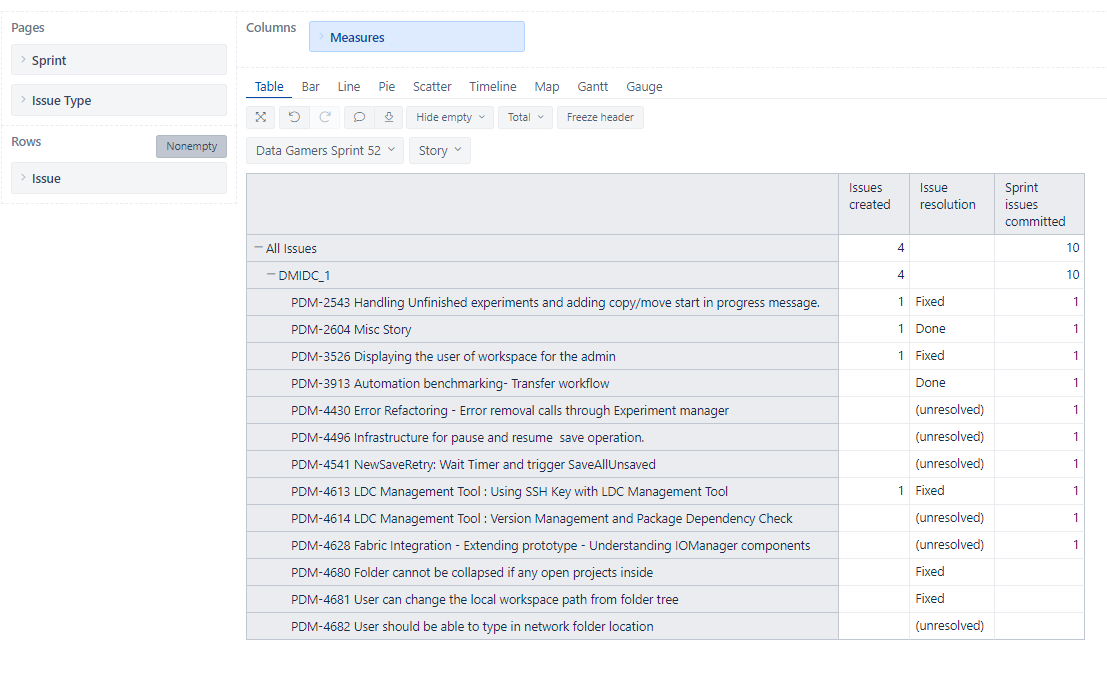Open the comment bubble icon

point(359,117)
